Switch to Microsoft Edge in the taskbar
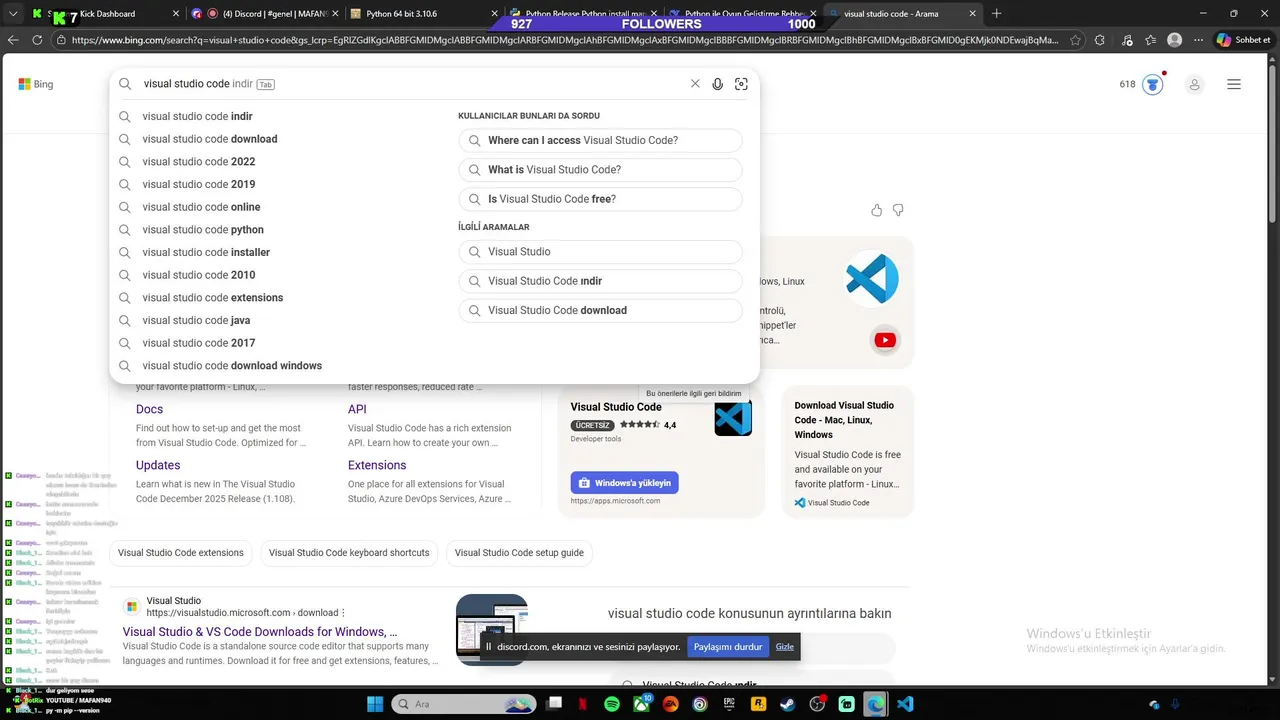Screen dimensions: 1280x720 coord(875,704)
